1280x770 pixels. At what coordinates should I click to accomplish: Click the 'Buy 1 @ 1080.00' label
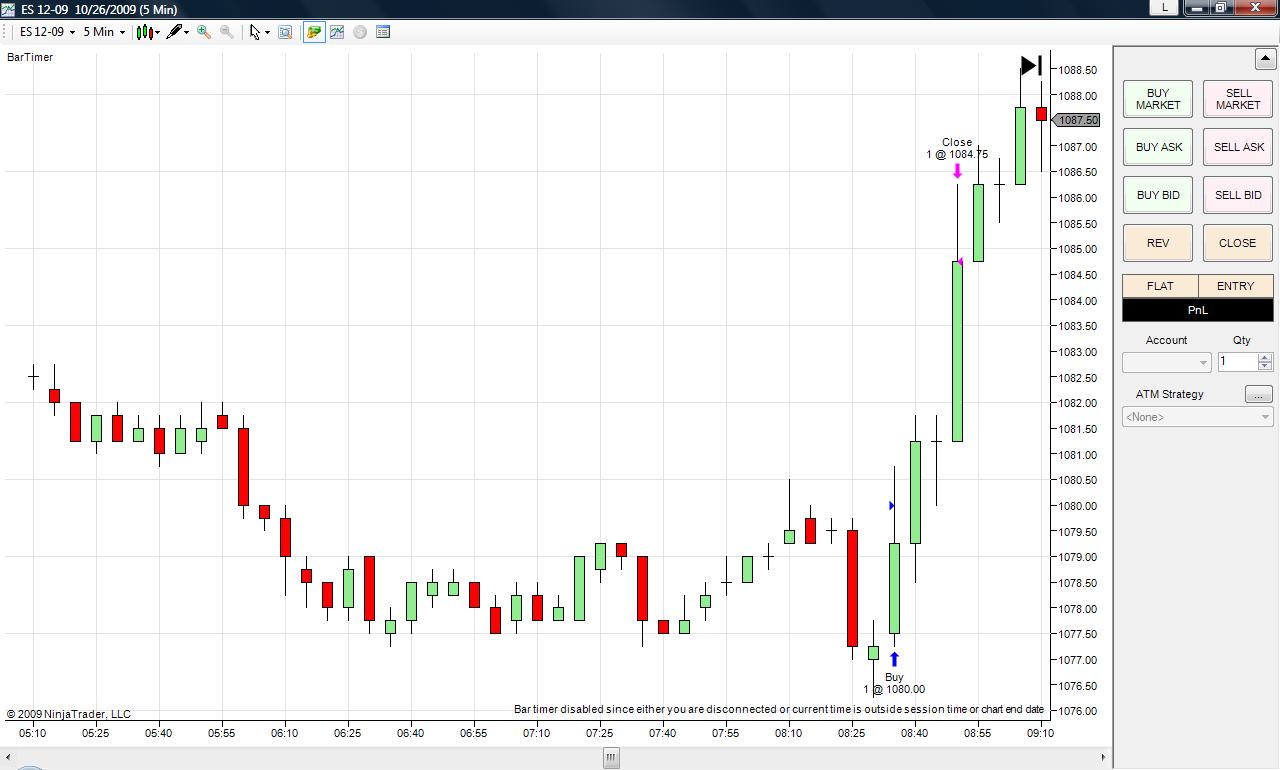click(894, 683)
